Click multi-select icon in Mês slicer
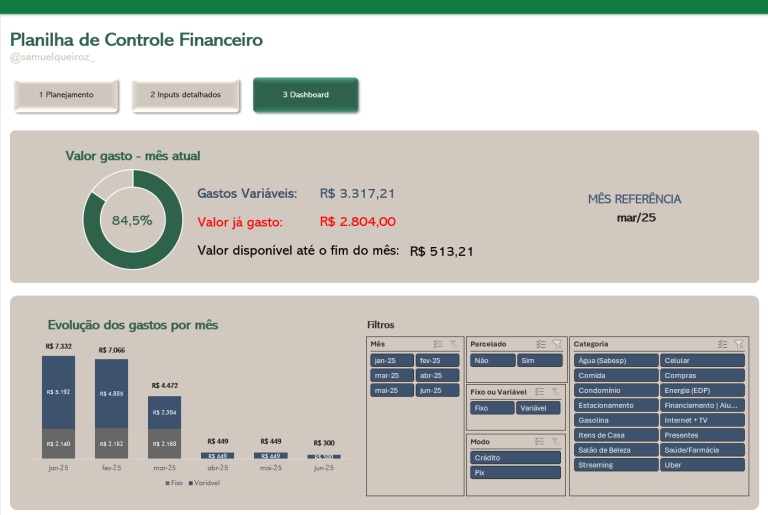768x515 pixels. pos(438,344)
